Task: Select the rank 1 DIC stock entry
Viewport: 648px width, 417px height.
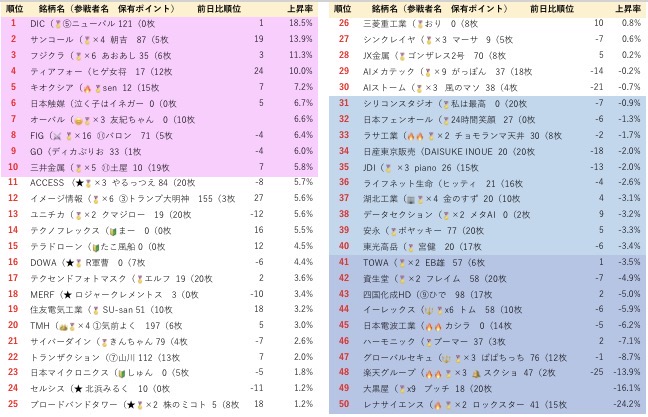Action: point(160,24)
